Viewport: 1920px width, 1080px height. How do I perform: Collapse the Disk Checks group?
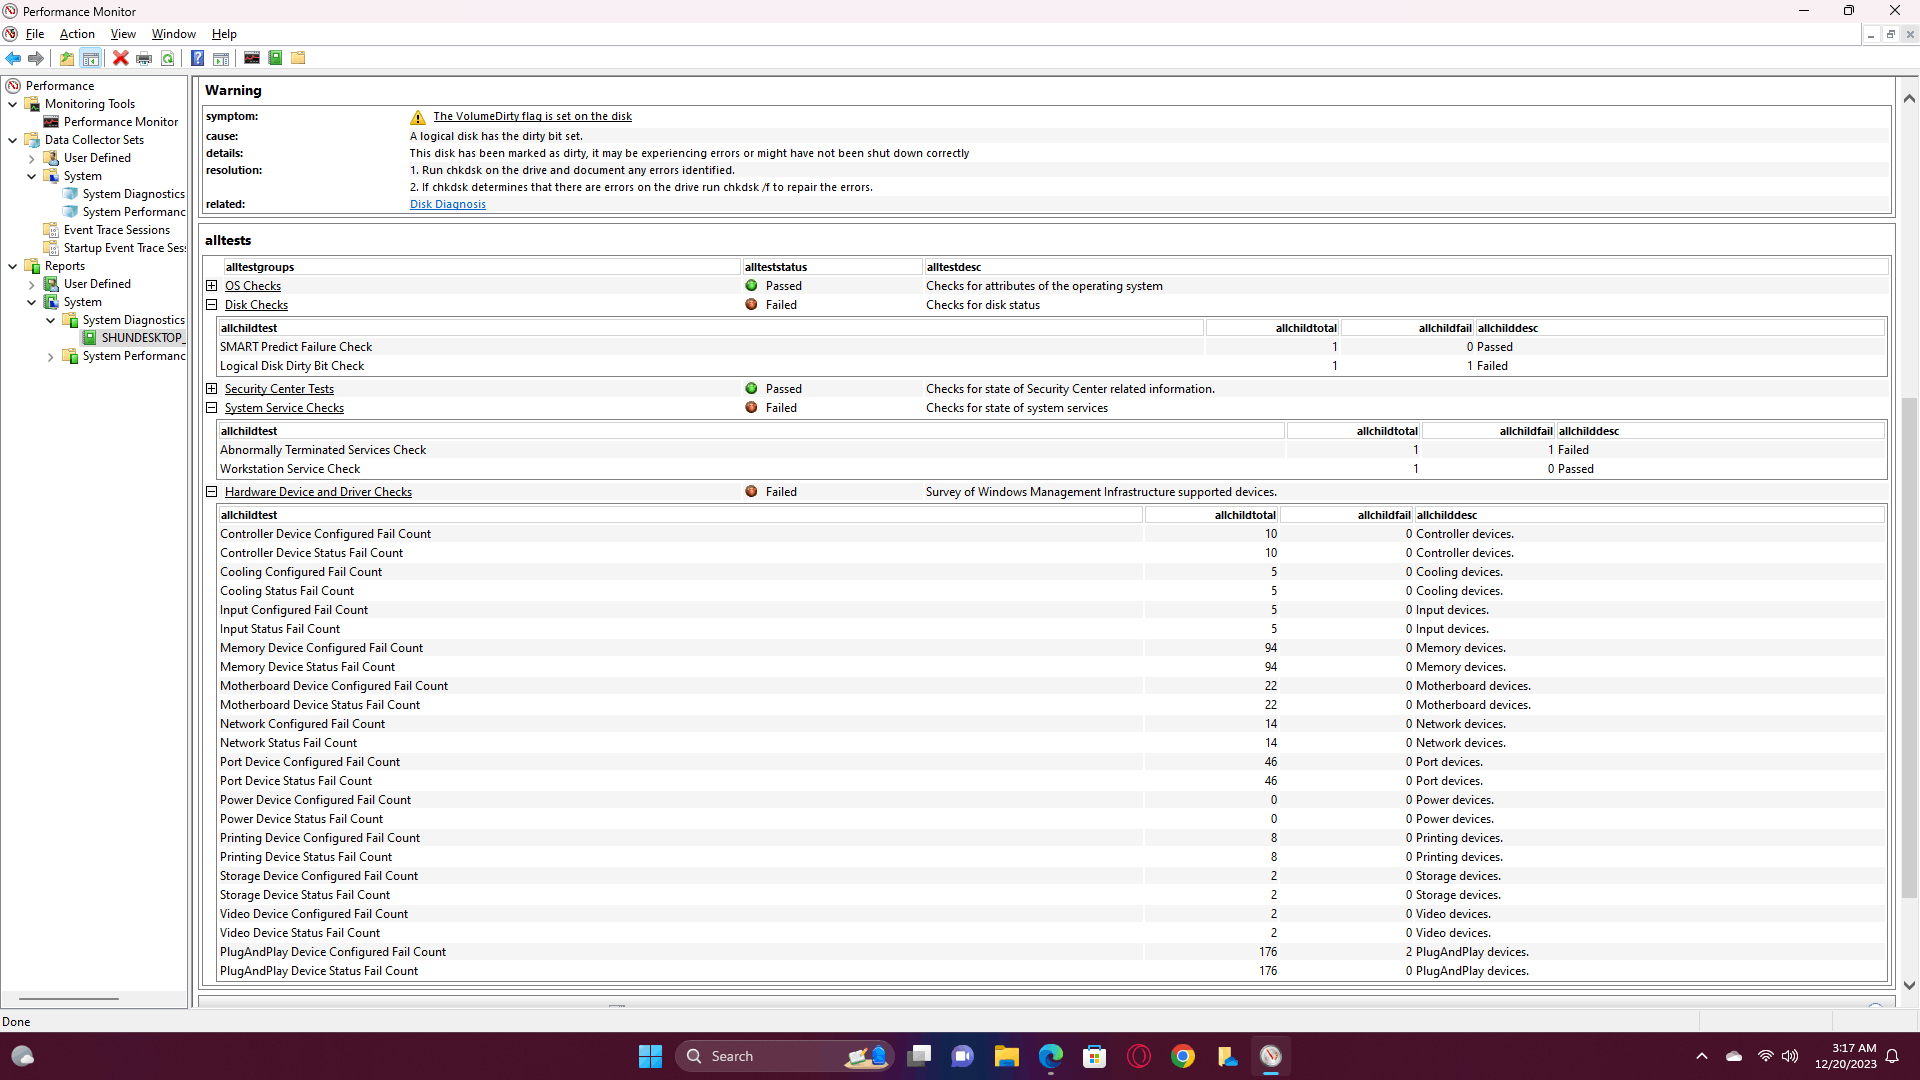(212, 305)
